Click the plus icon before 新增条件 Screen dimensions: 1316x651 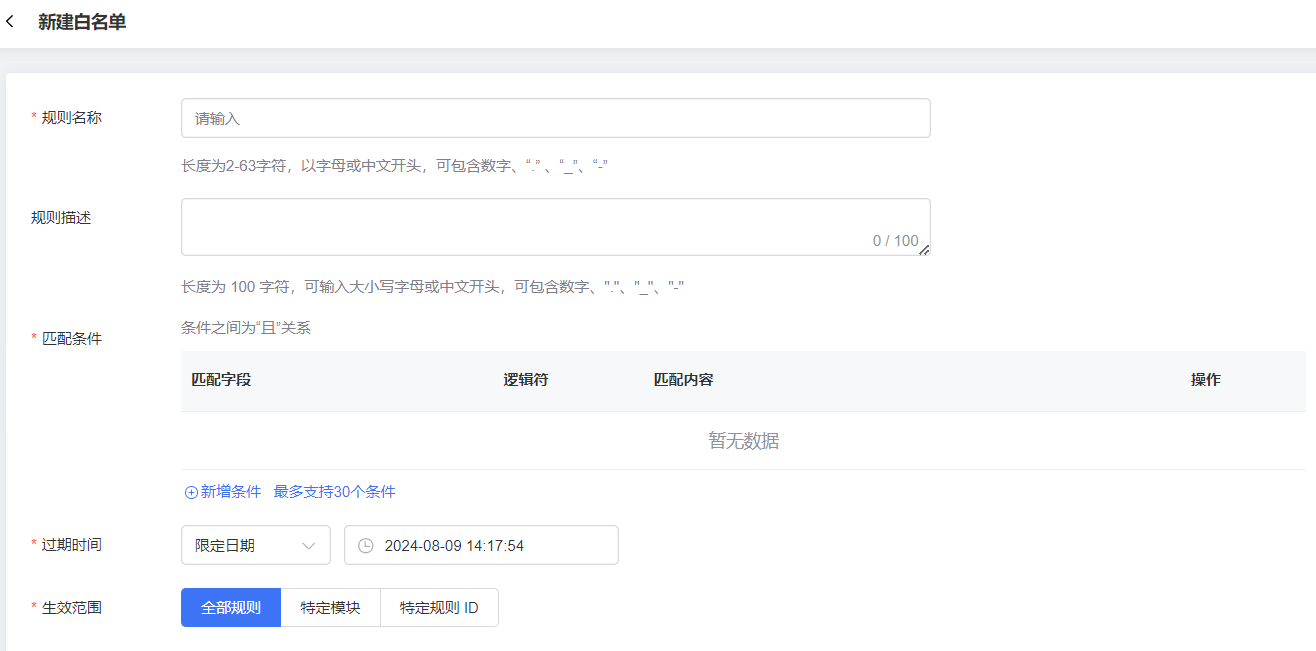coord(191,492)
